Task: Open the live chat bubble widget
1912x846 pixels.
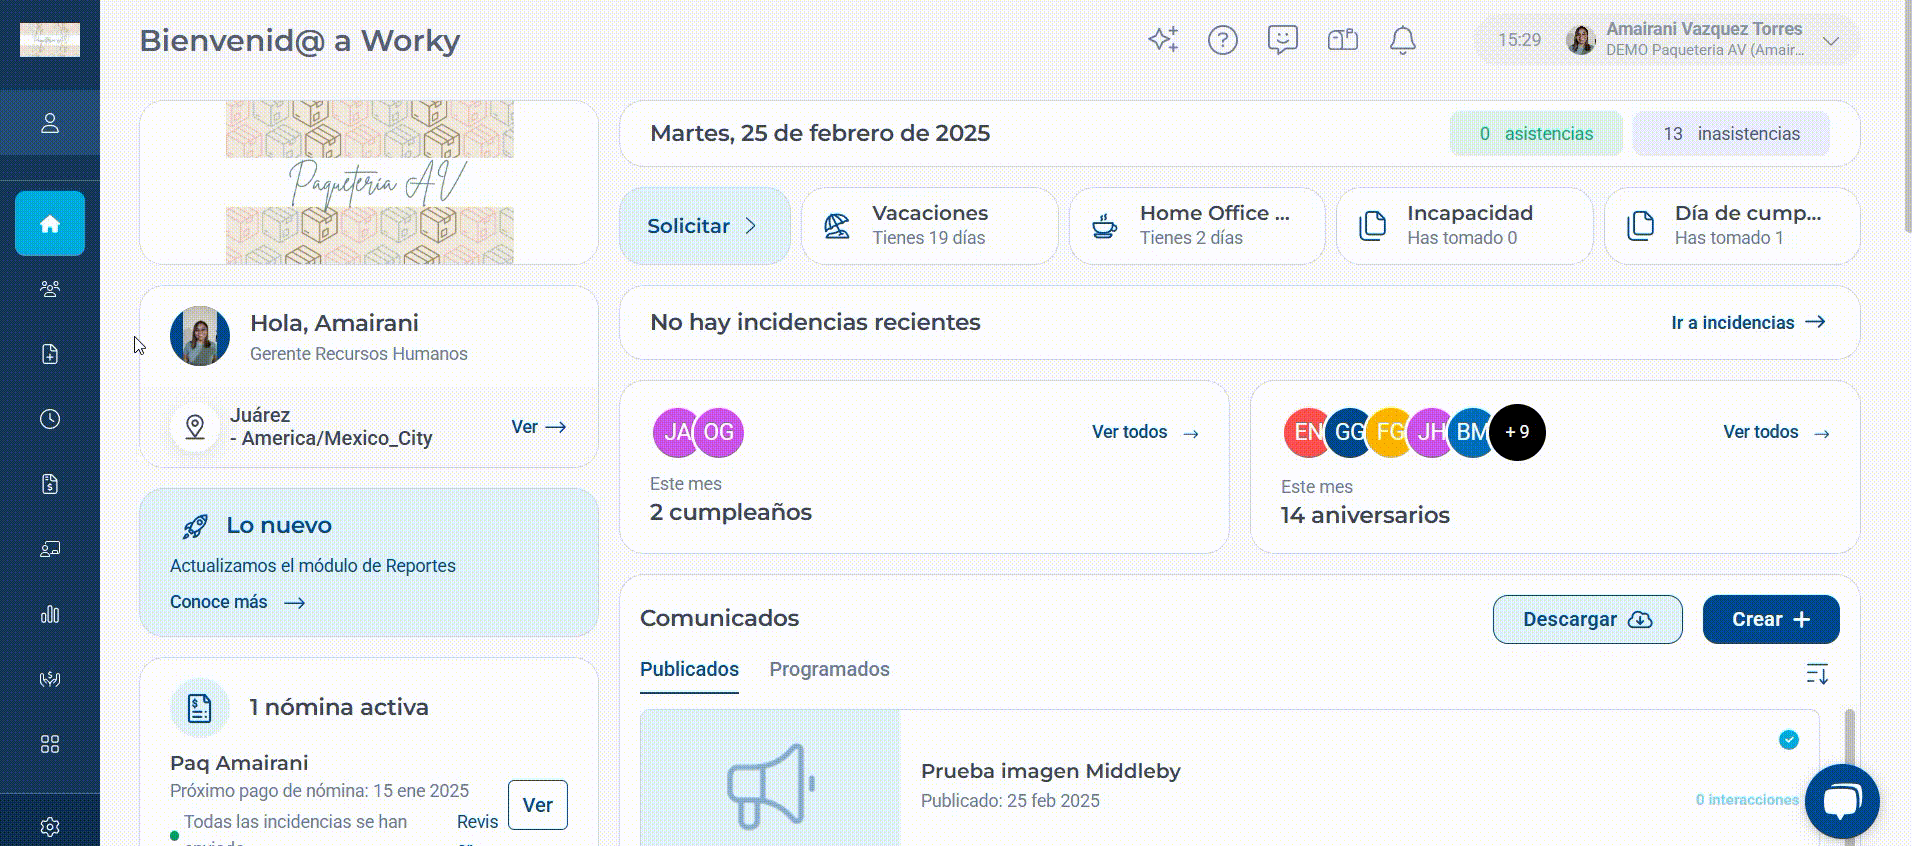Action: click(x=1842, y=801)
